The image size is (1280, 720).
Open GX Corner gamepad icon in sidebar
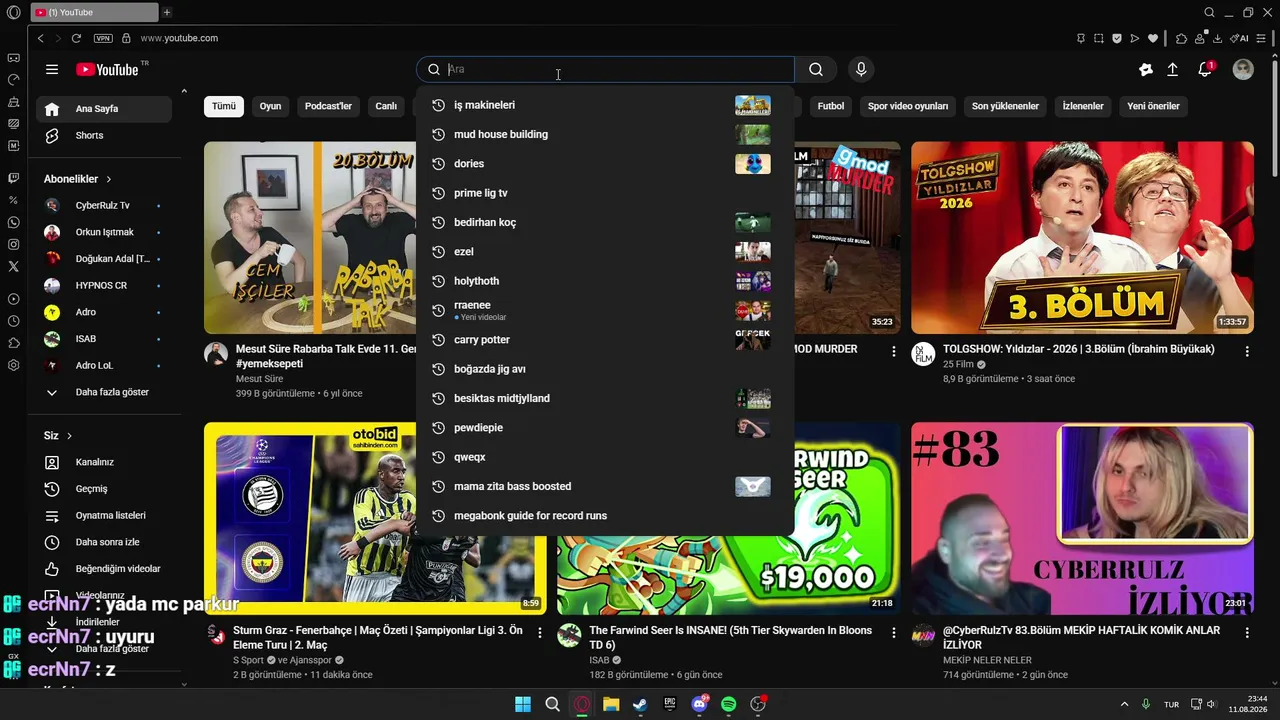(x=13, y=58)
